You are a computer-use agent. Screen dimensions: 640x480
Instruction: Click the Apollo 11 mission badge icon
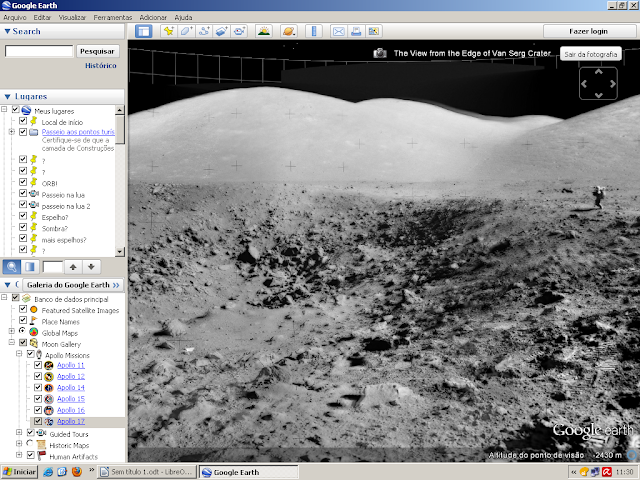tap(49, 365)
